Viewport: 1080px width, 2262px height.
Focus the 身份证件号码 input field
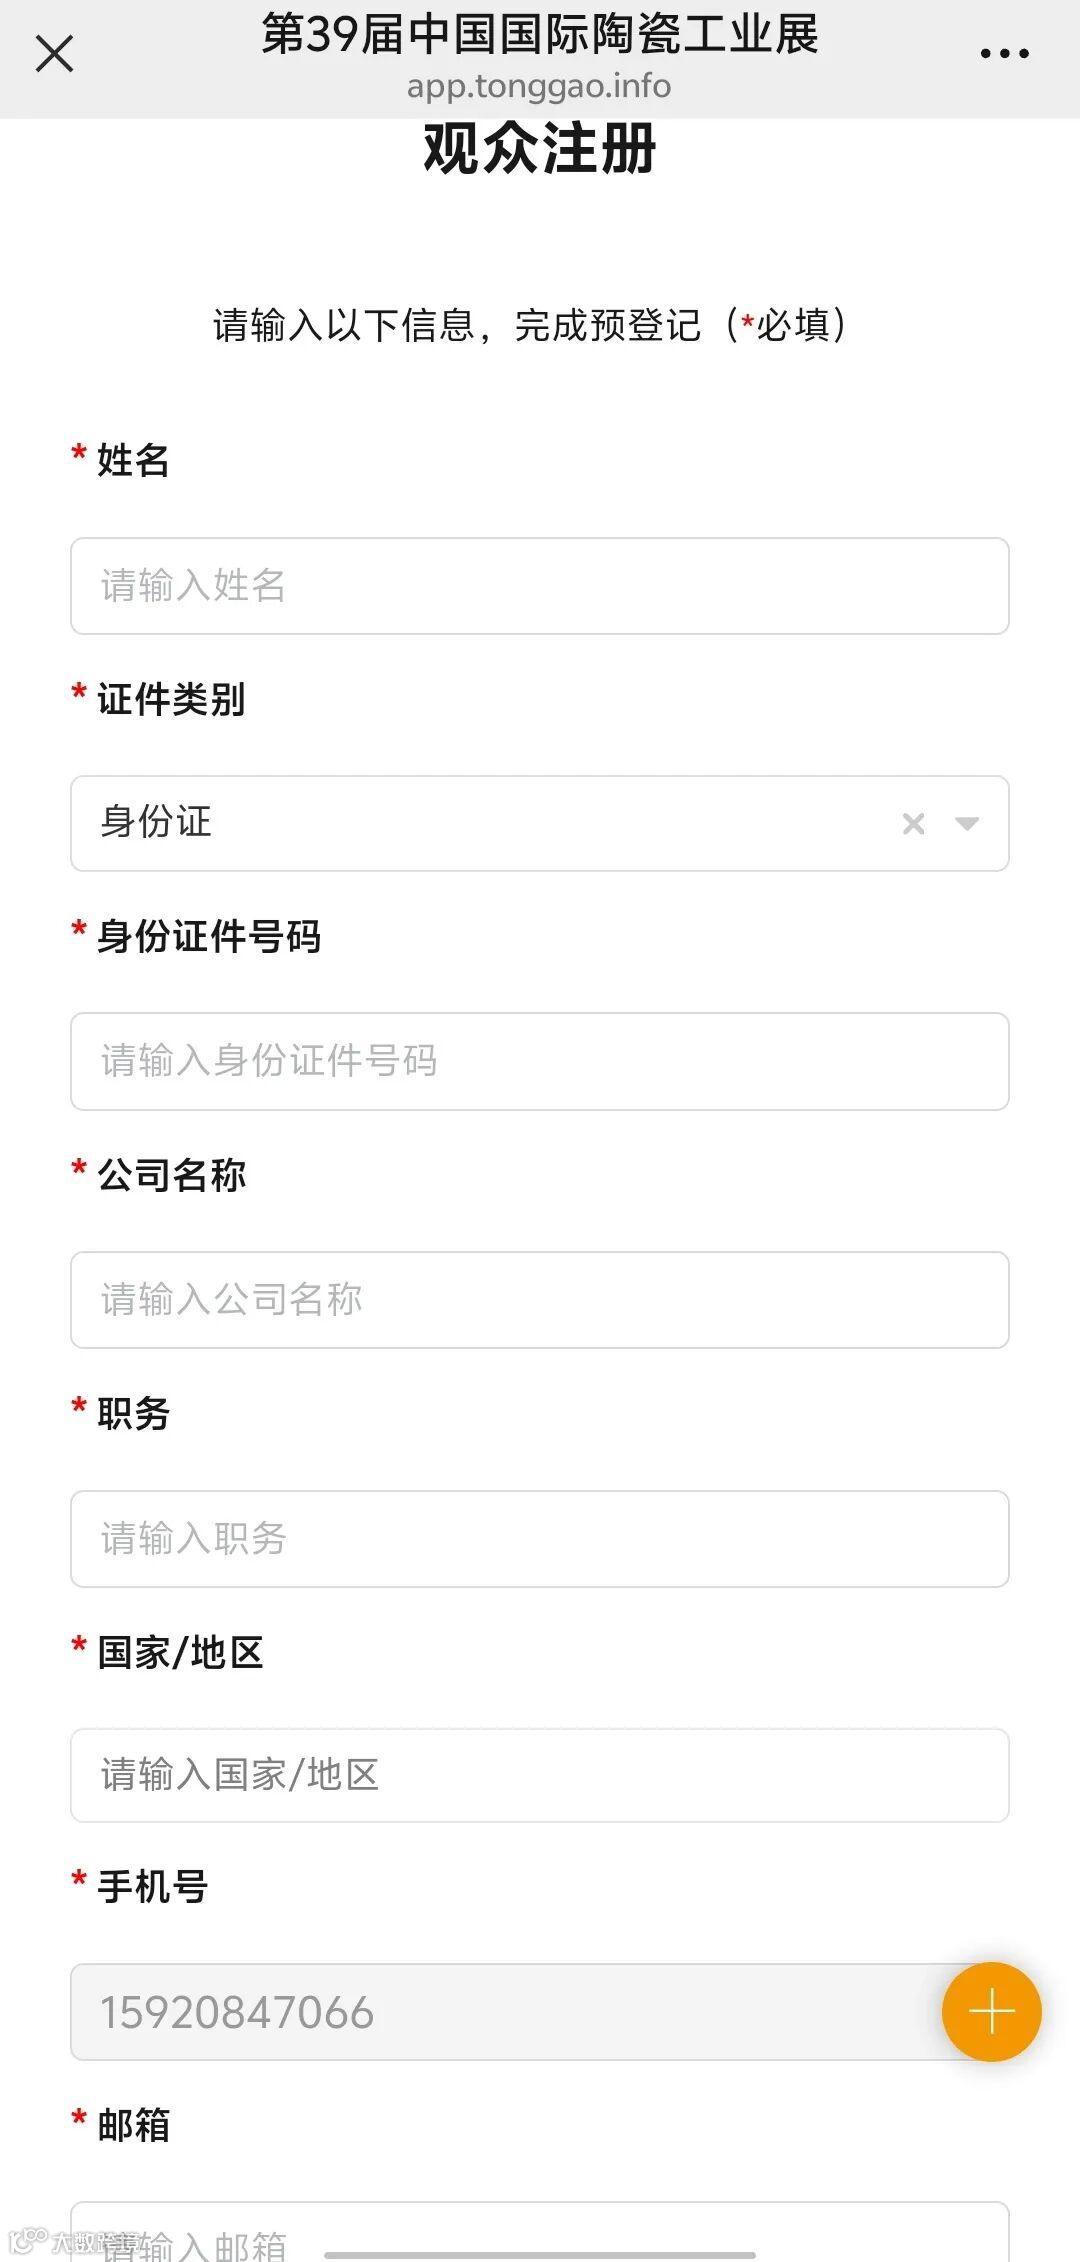[x=540, y=1061]
